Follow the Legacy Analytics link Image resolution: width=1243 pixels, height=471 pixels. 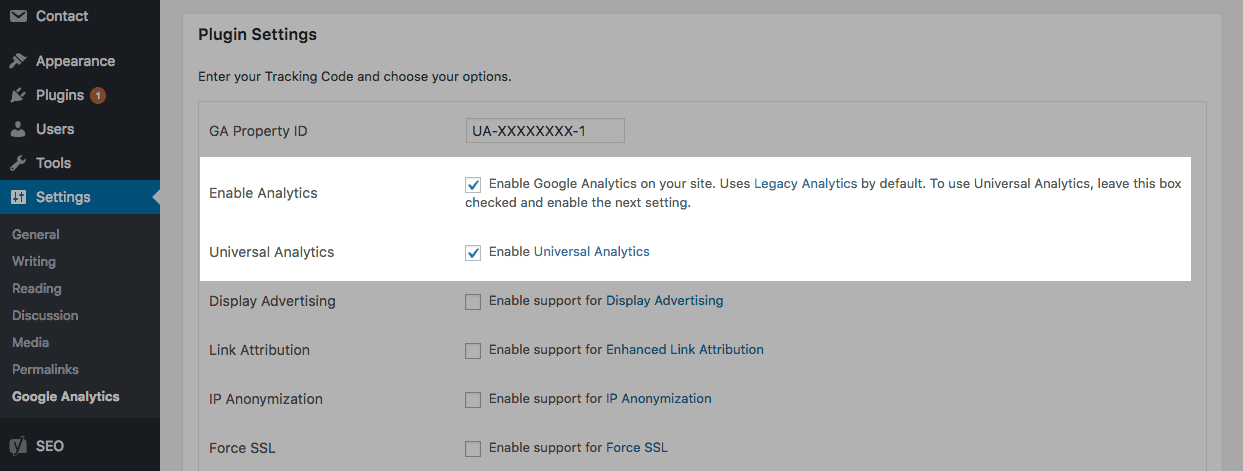(x=805, y=184)
